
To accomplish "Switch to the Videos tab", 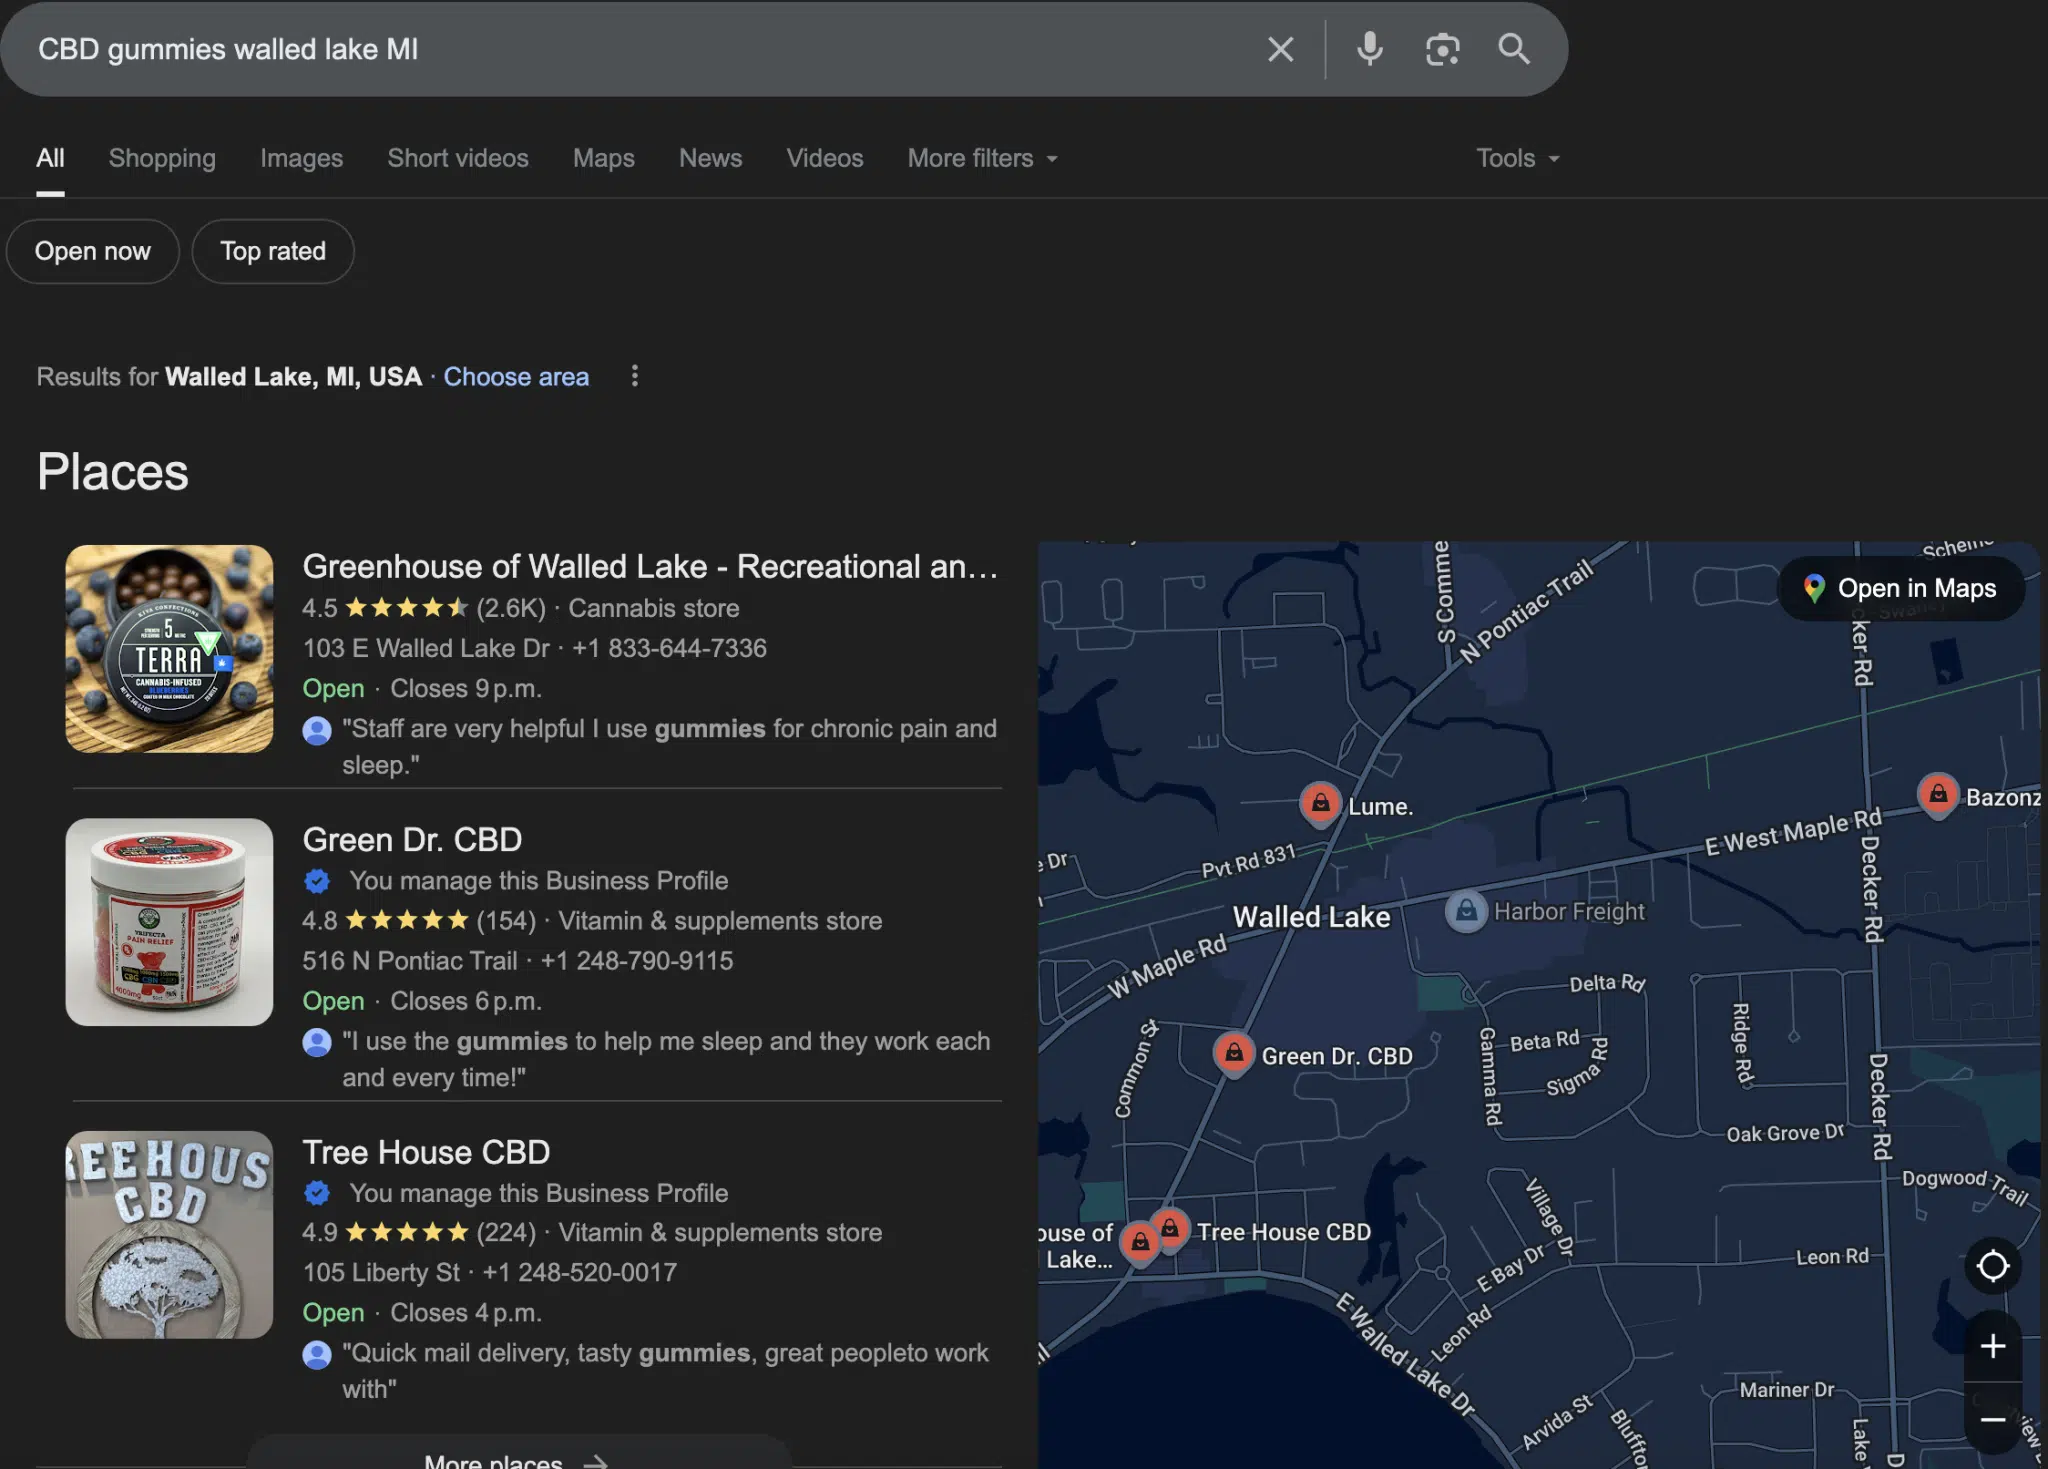I will pyautogui.click(x=824, y=158).
